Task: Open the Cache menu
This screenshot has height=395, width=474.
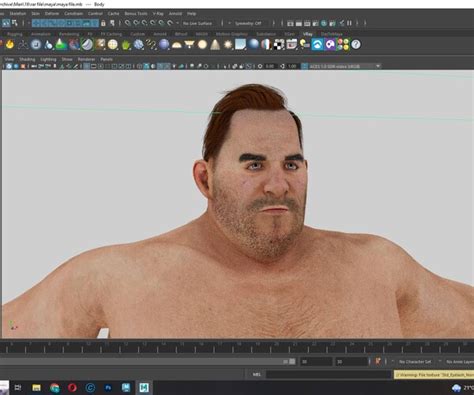Action: [x=113, y=14]
